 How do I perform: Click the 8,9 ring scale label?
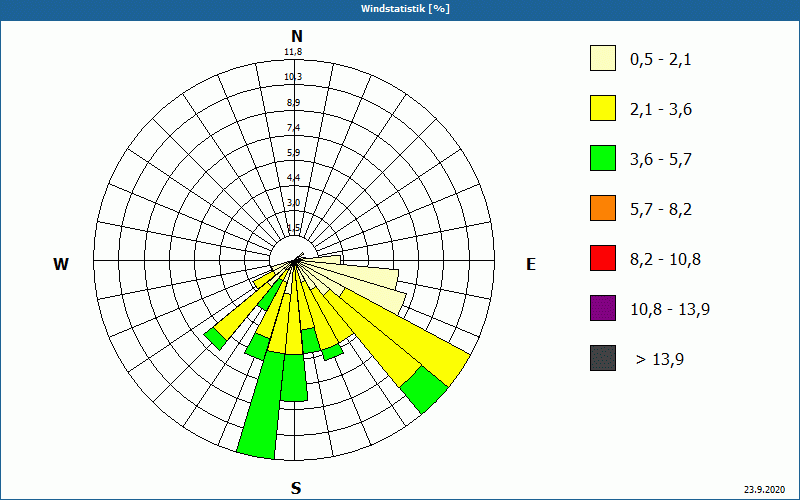tap(293, 103)
